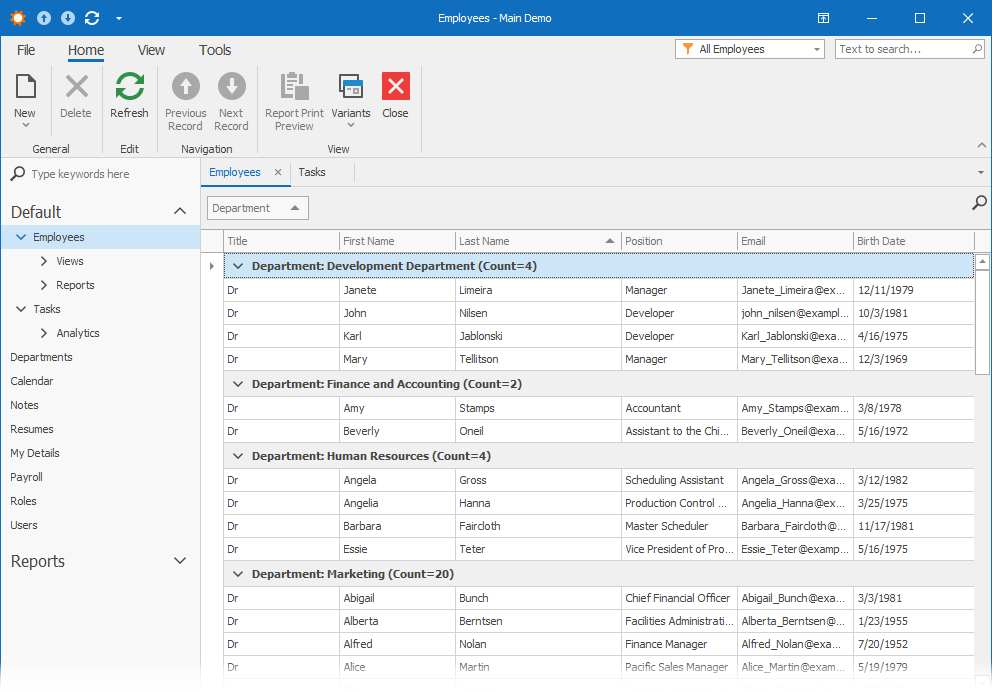
Task: Click the grid vertical scrollbar thumb
Action: tap(982, 323)
